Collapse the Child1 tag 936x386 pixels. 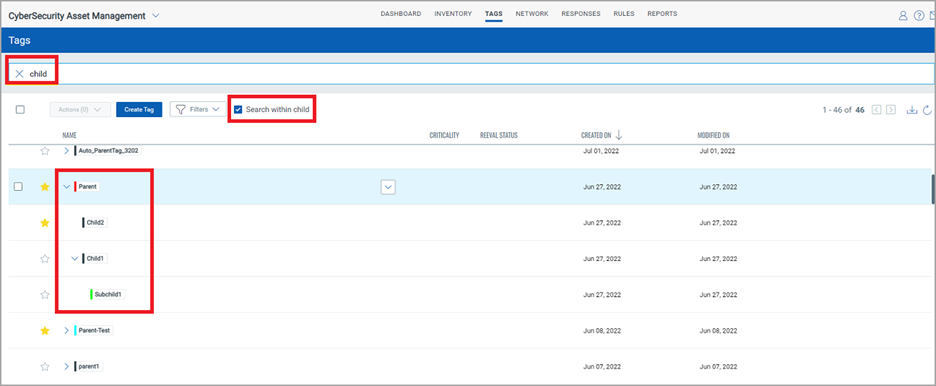[x=75, y=258]
